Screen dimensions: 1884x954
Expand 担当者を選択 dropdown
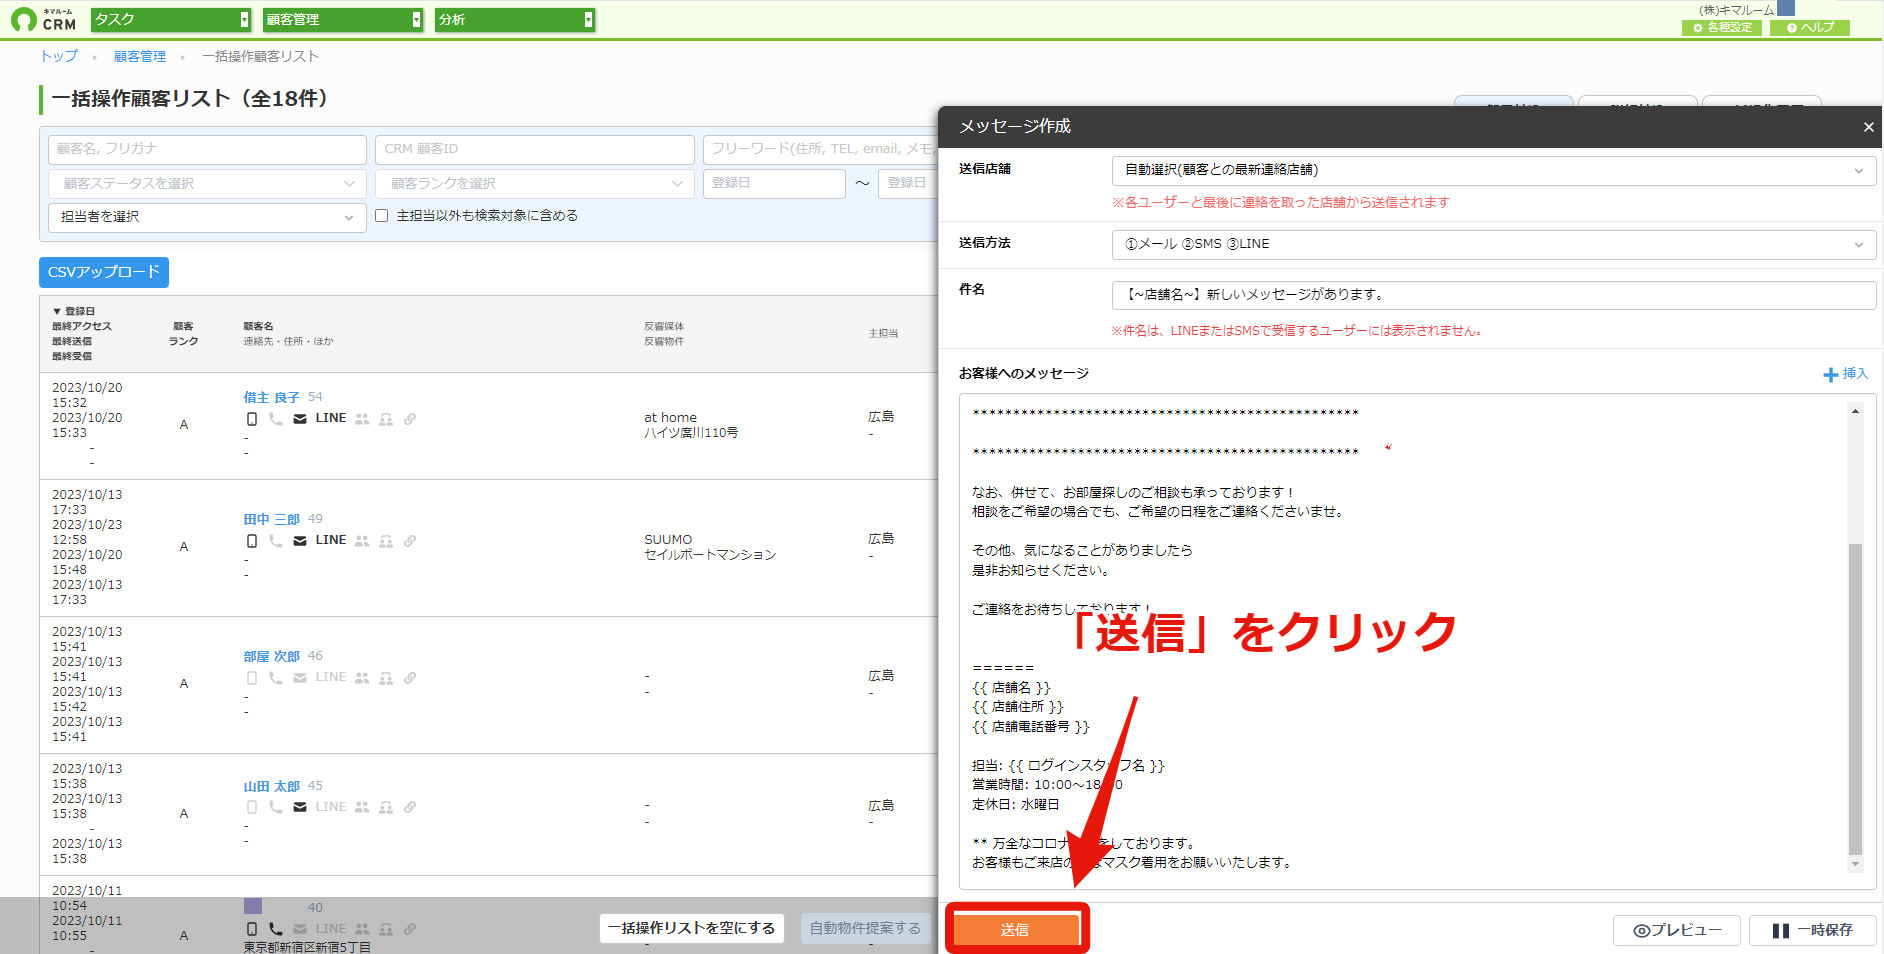pyautogui.click(x=207, y=217)
